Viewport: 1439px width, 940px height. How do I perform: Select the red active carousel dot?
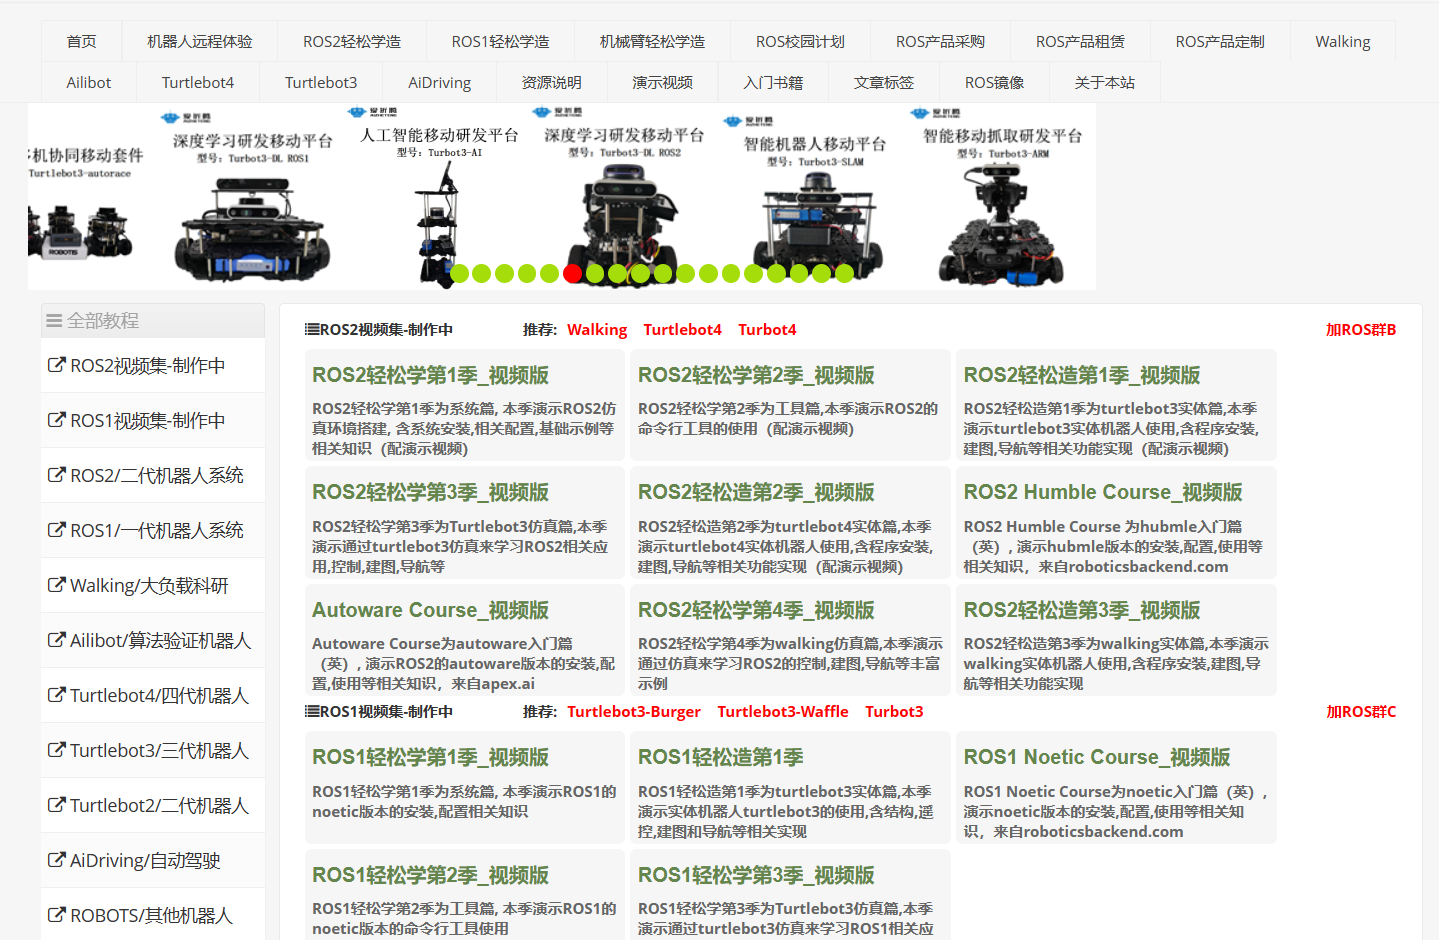coord(572,273)
